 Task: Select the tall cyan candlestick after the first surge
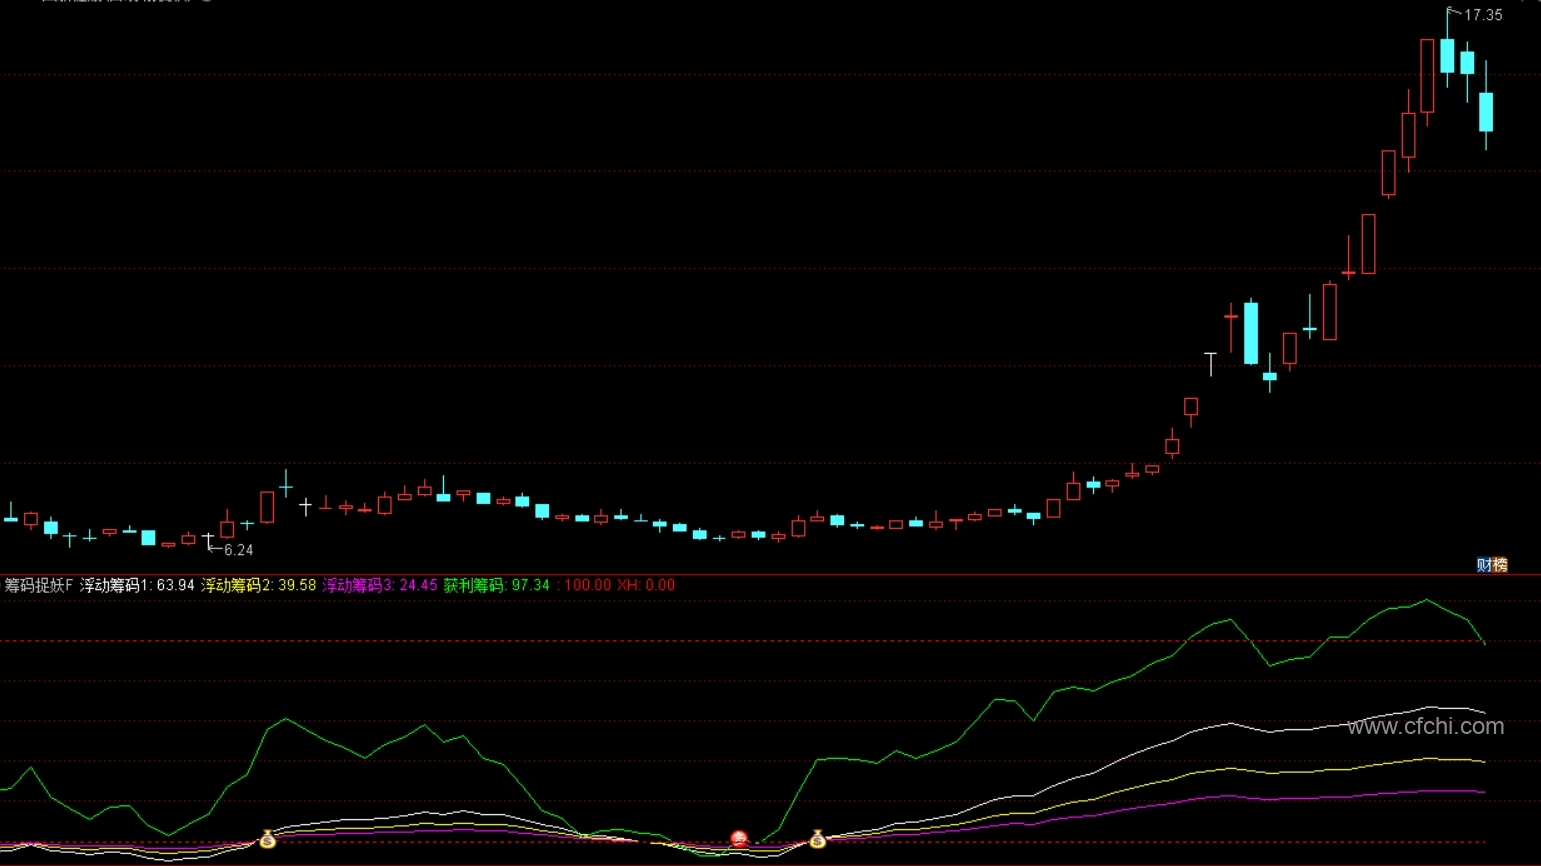point(1251,332)
